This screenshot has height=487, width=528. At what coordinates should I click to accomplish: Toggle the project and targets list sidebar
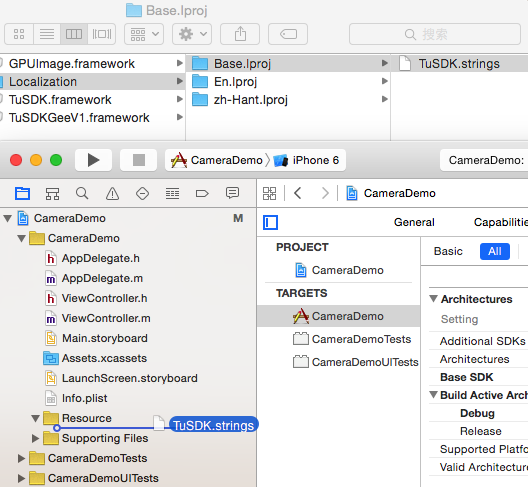click(x=270, y=222)
